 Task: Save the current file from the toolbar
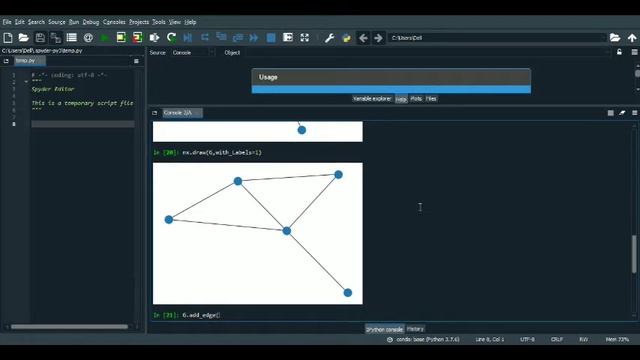pyautogui.click(x=40, y=38)
